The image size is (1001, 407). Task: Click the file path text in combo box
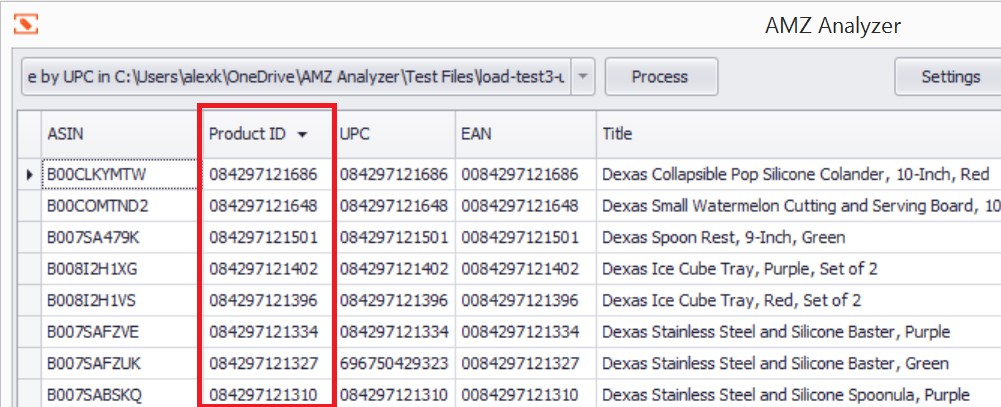(297, 77)
